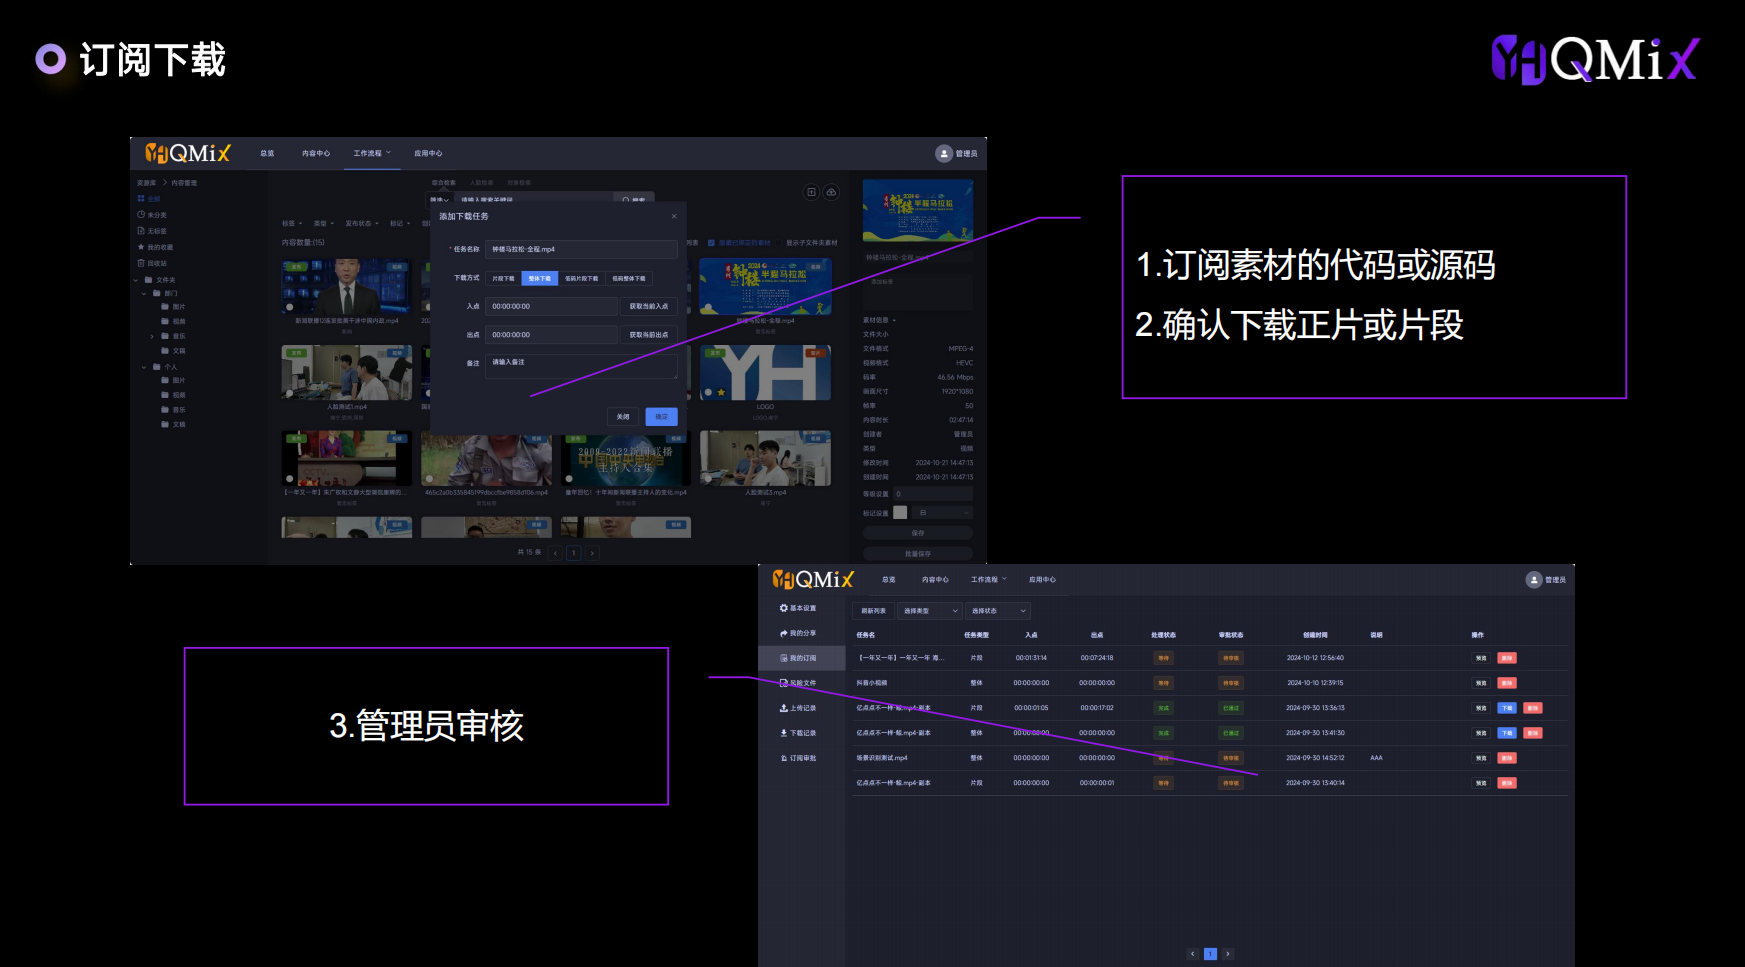This screenshot has height=967, width=1745.
Task: Click 关闭 in the download task dialog
Action: click(x=623, y=417)
